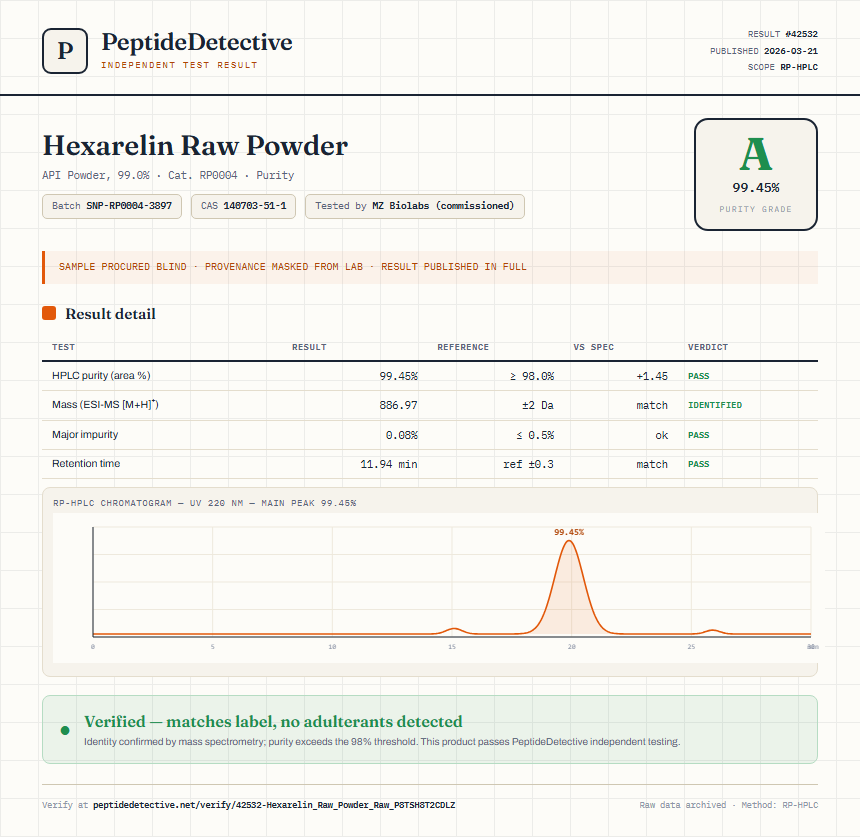Click the Tested by MZ Biolabs chip

coord(415,206)
